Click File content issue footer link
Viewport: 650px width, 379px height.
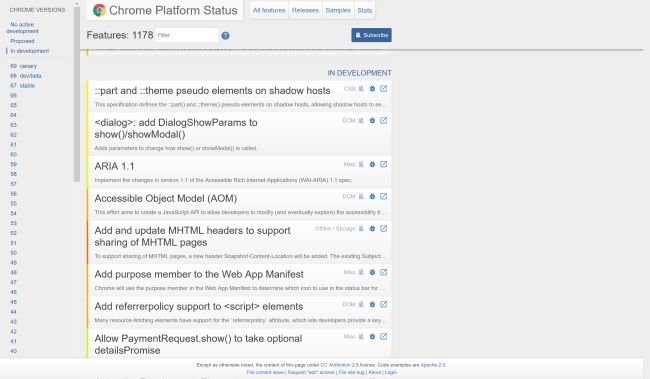pos(265,372)
